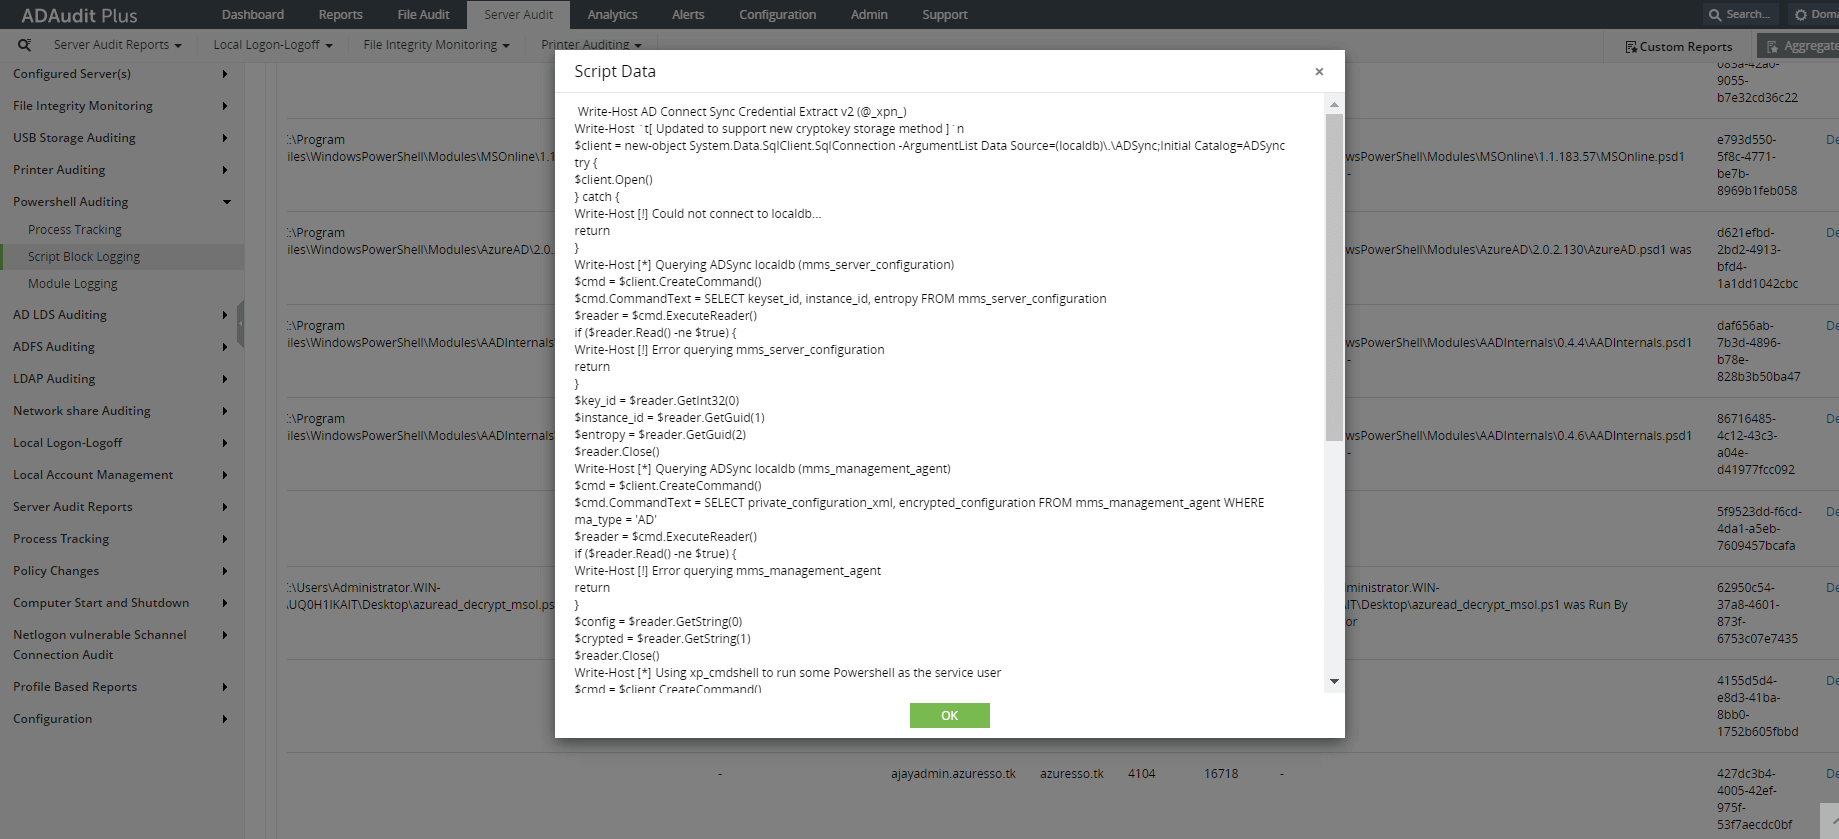Collapse the Powershell Auditing section arrow
The image size is (1839, 839).
(227, 202)
